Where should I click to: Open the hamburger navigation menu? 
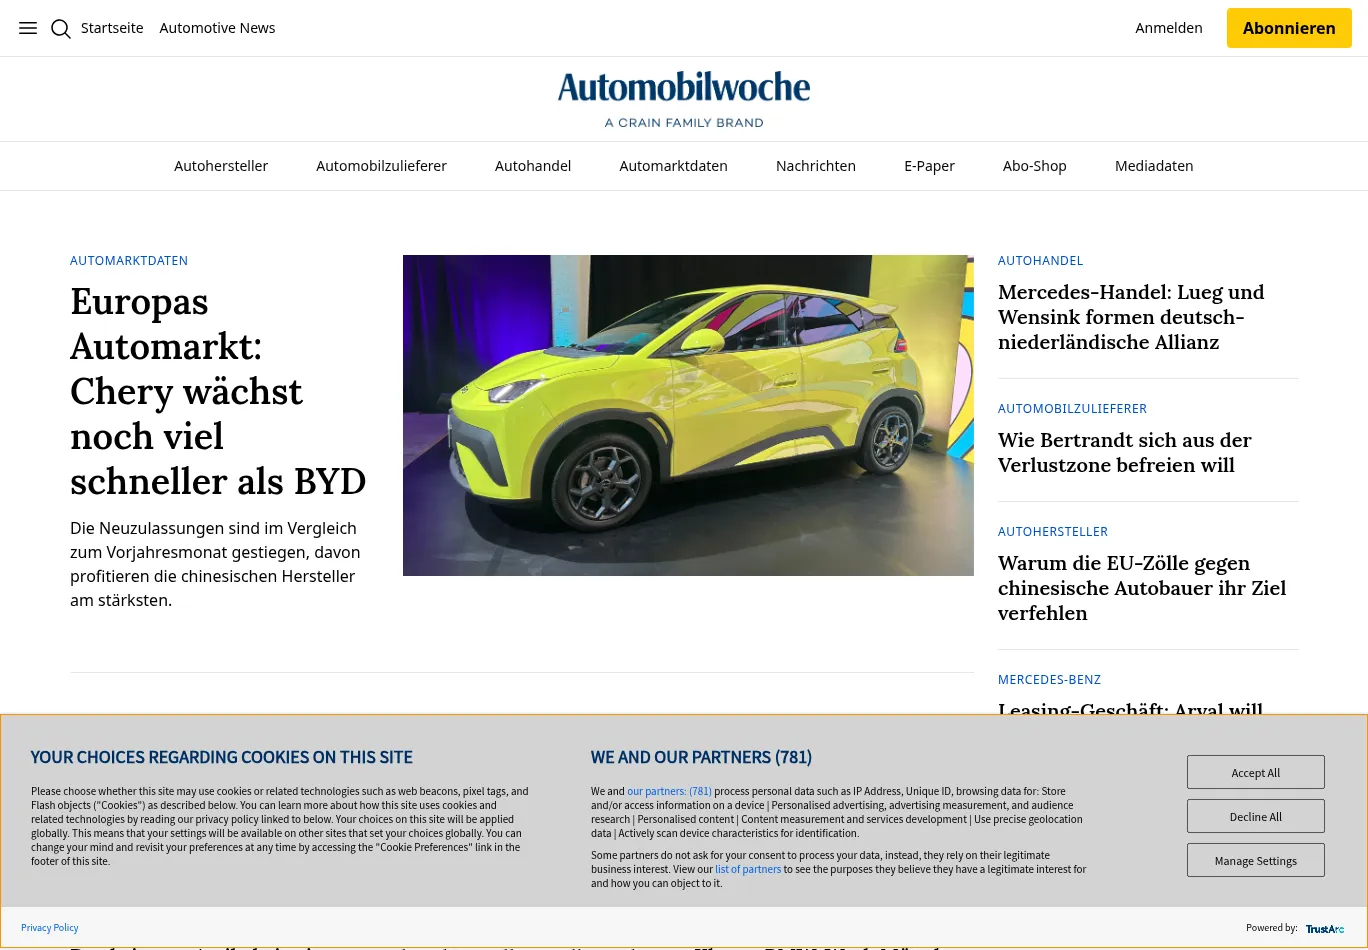tap(27, 28)
